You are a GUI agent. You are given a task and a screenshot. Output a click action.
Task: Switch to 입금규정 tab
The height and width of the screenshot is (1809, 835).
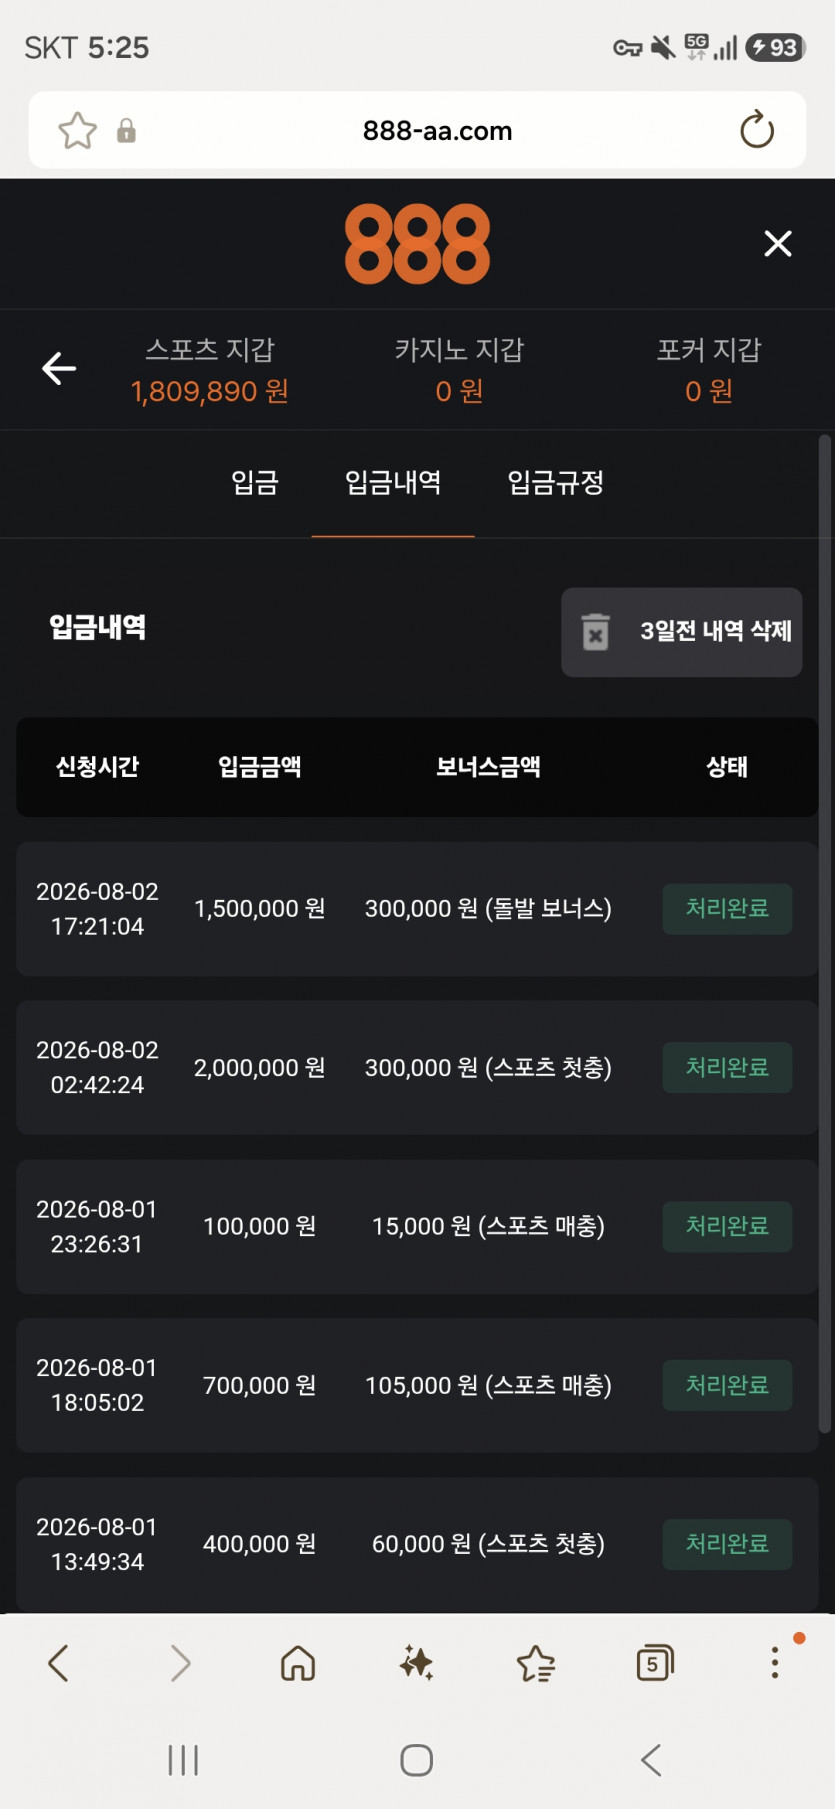556,483
